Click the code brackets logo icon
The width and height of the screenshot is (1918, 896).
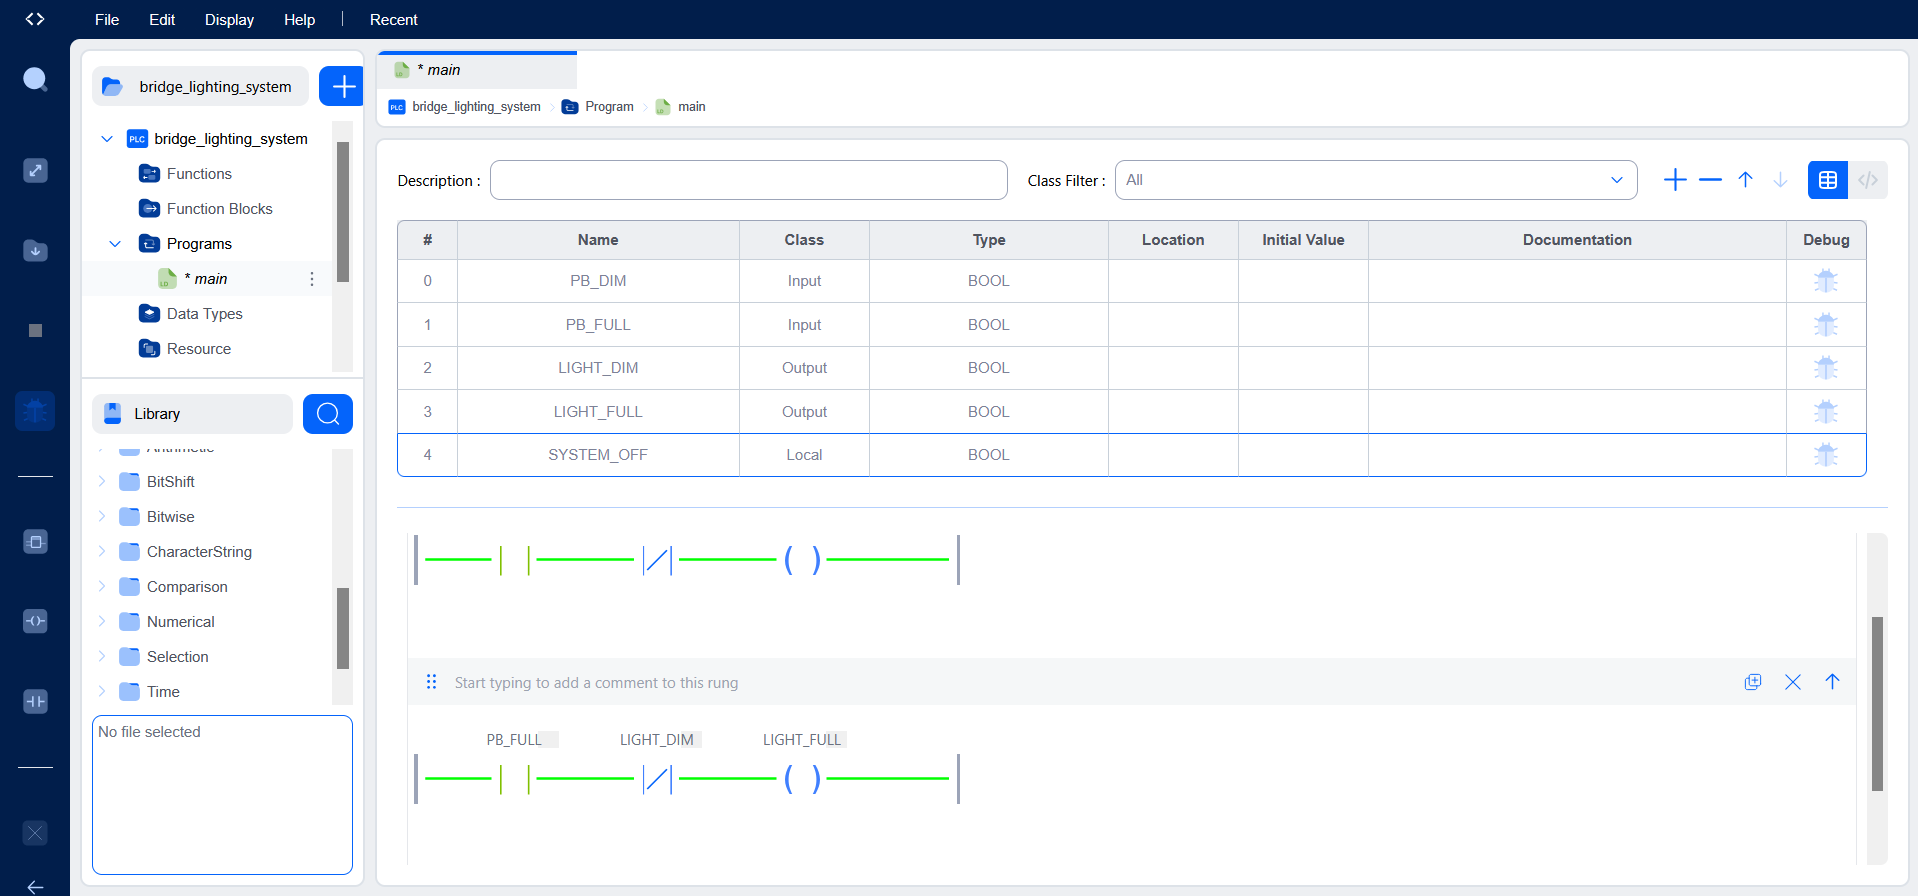point(35,19)
